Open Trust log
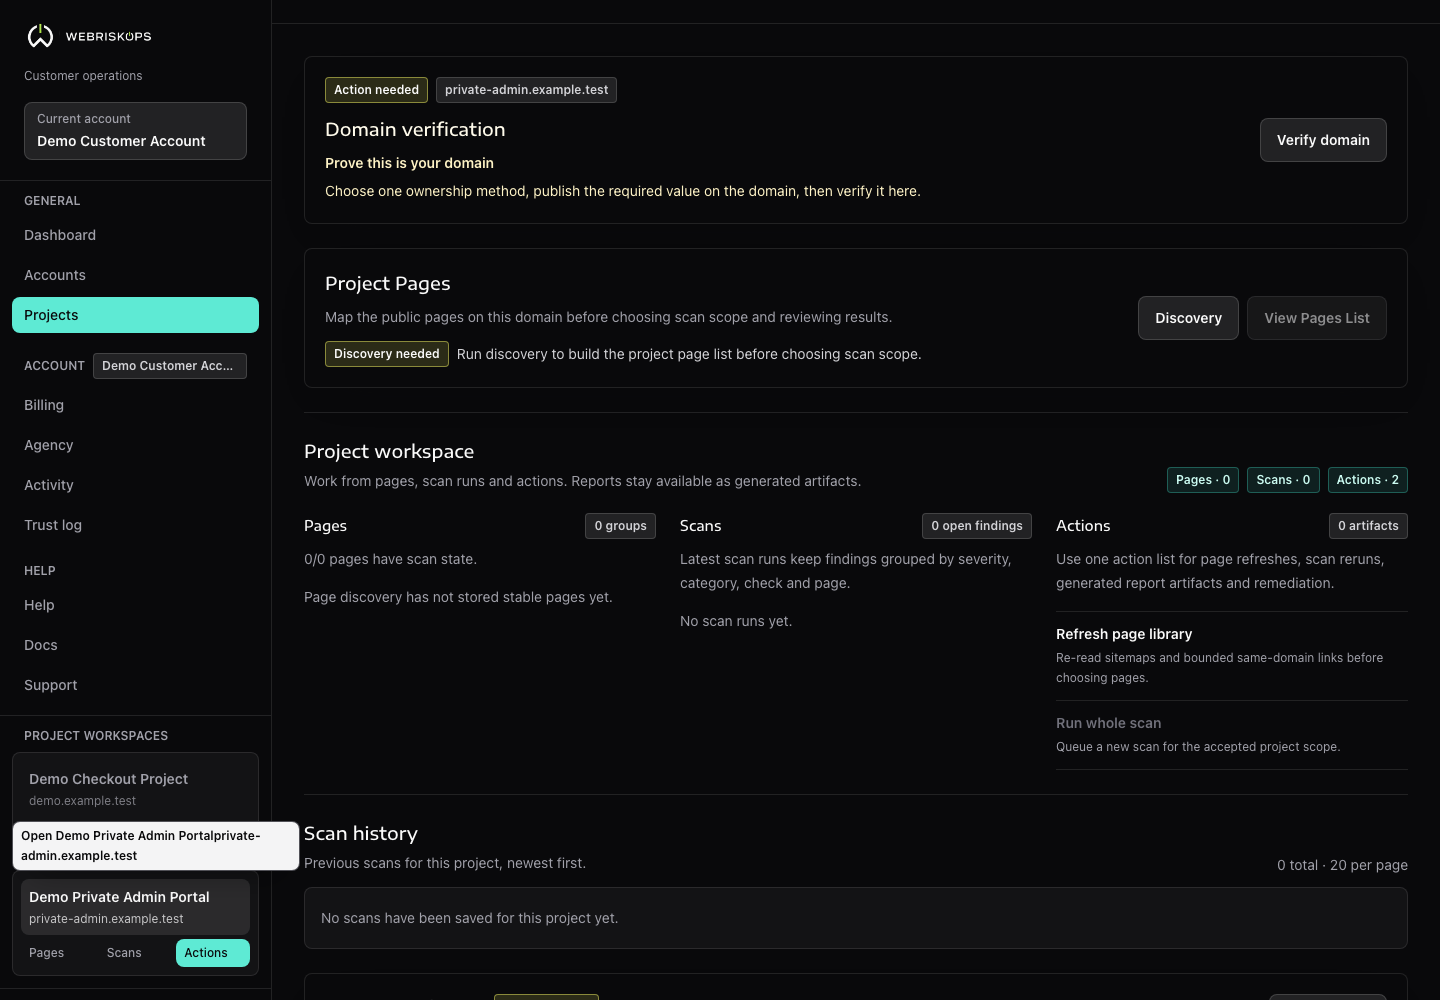Image resolution: width=1440 pixels, height=1000 pixels. pos(135,525)
